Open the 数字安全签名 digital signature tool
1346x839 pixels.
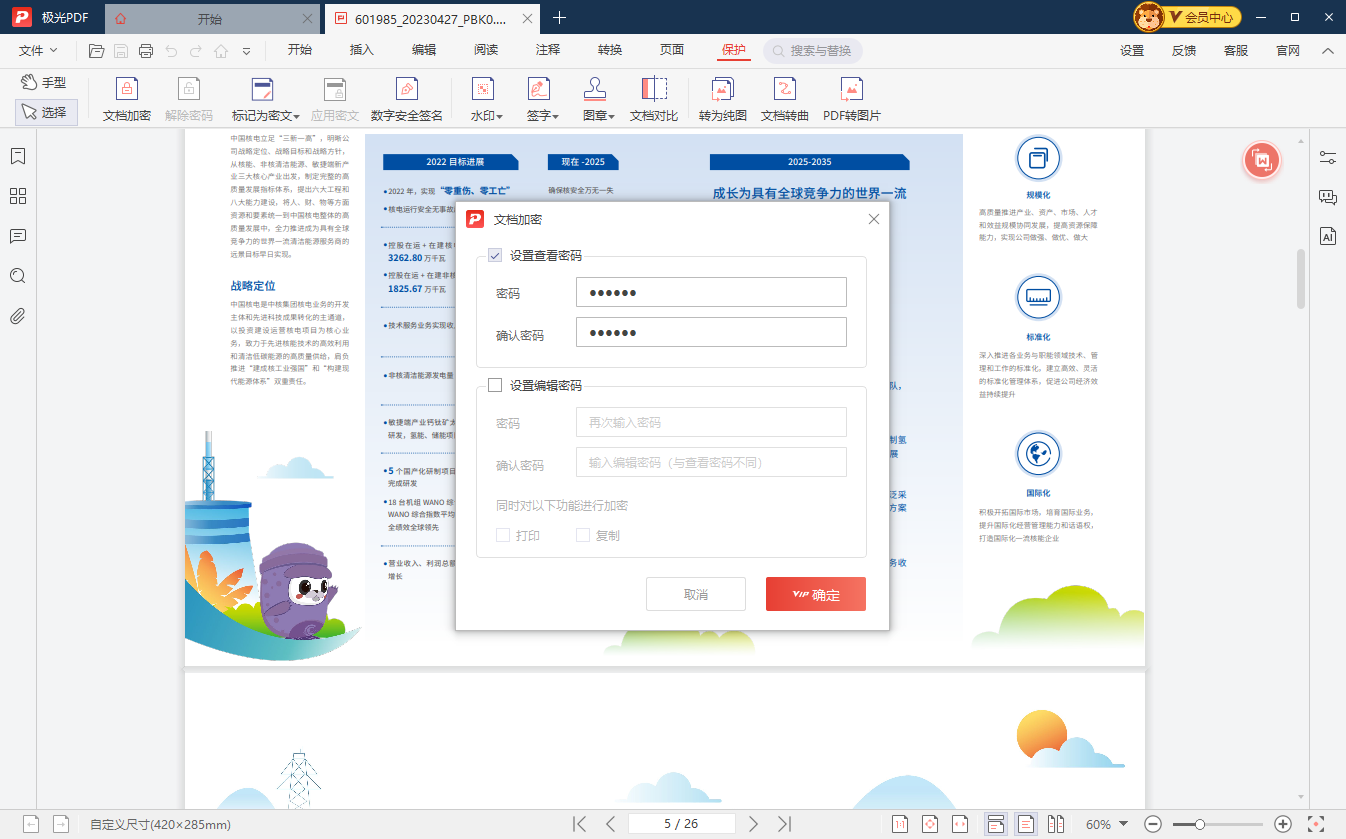click(406, 99)
